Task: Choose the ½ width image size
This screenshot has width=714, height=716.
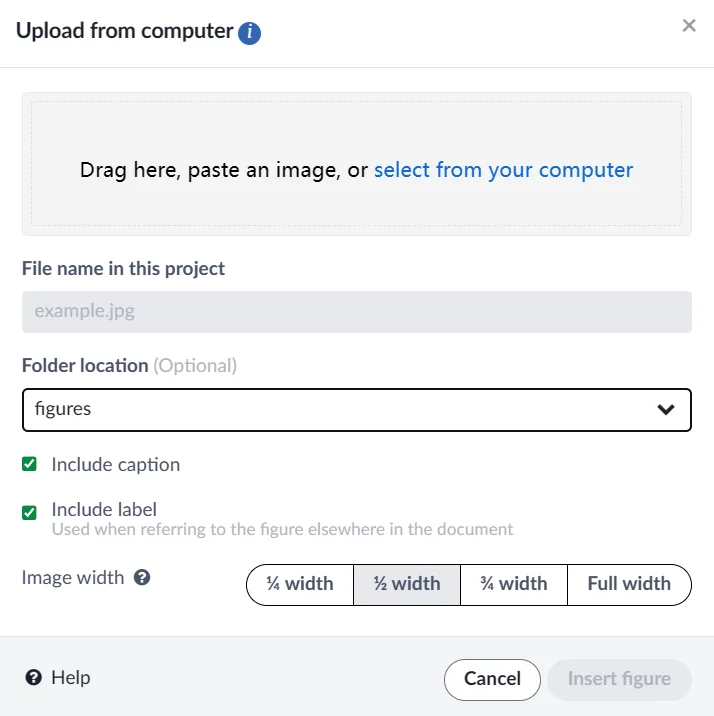Action: click(x=407, y=584)
